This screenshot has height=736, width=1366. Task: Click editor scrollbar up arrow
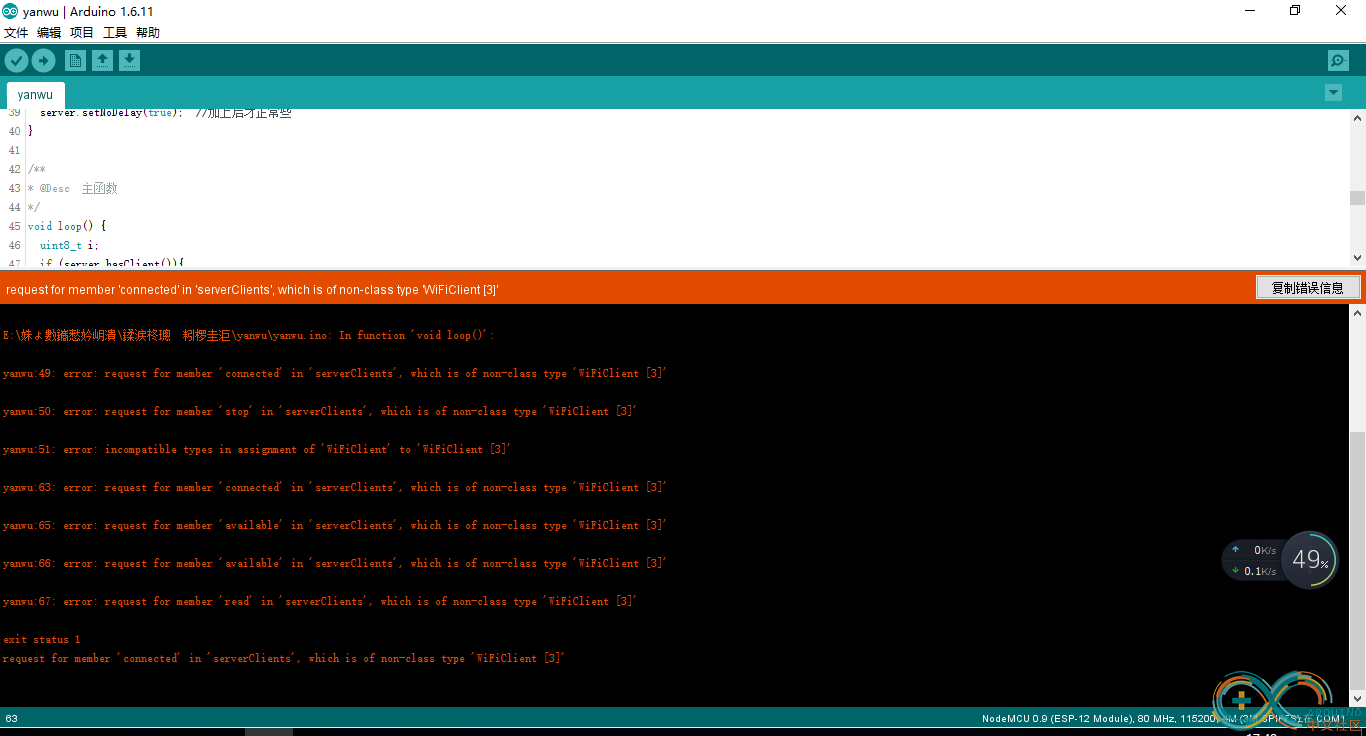(1357, 117)
